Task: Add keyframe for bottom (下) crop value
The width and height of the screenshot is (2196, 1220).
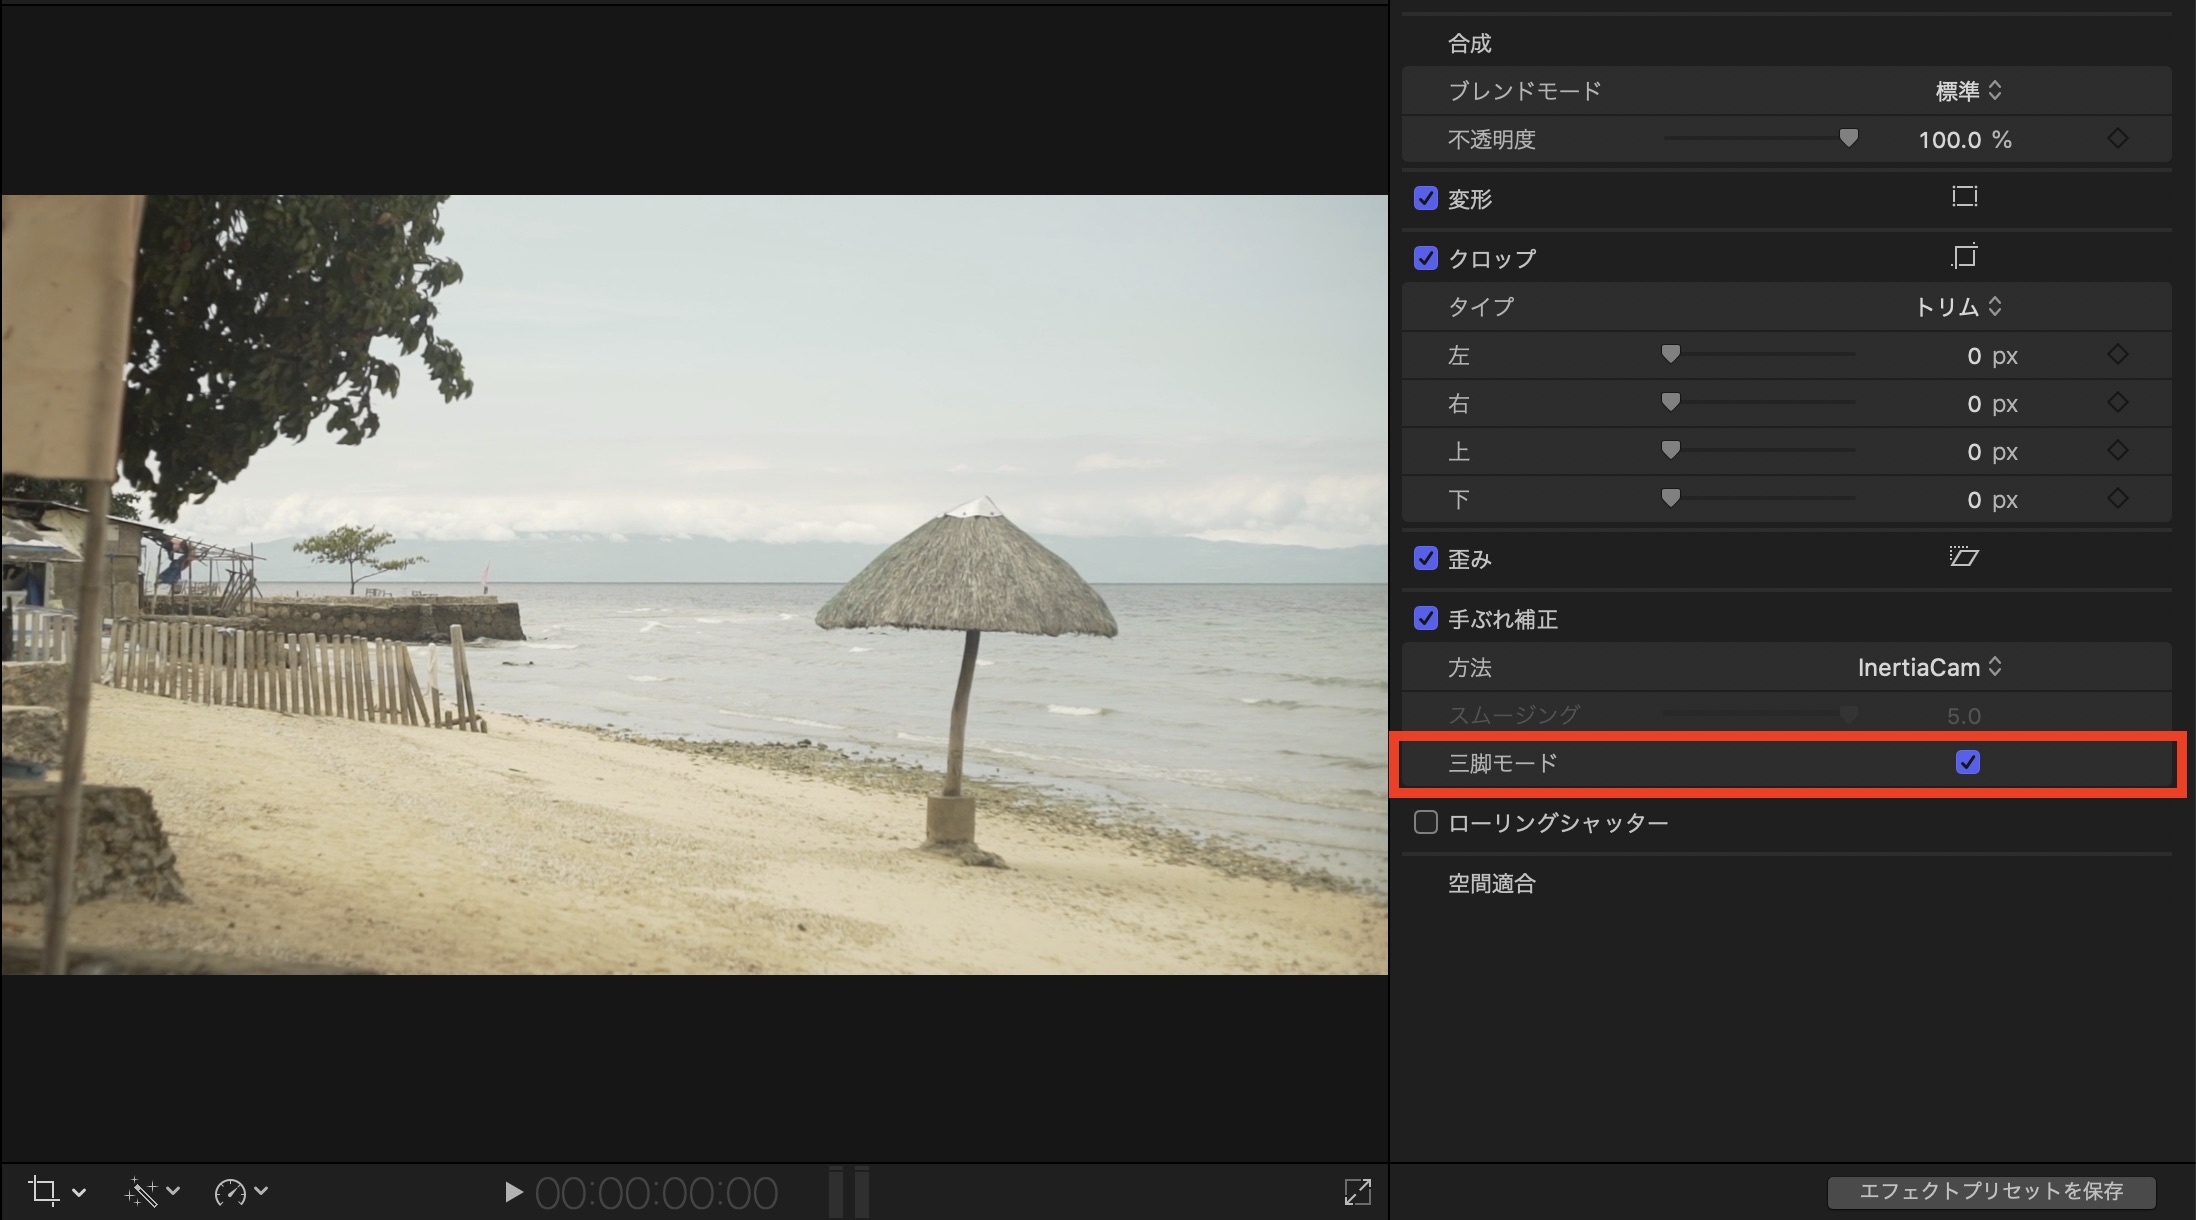Action: pyautogui.click(x=2117, y=499)
